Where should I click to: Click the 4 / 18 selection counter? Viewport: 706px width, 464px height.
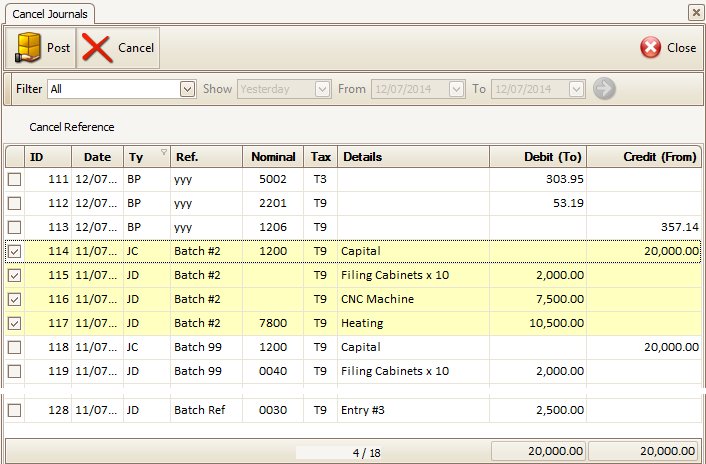pyautogui.click(x=367, y=453)
